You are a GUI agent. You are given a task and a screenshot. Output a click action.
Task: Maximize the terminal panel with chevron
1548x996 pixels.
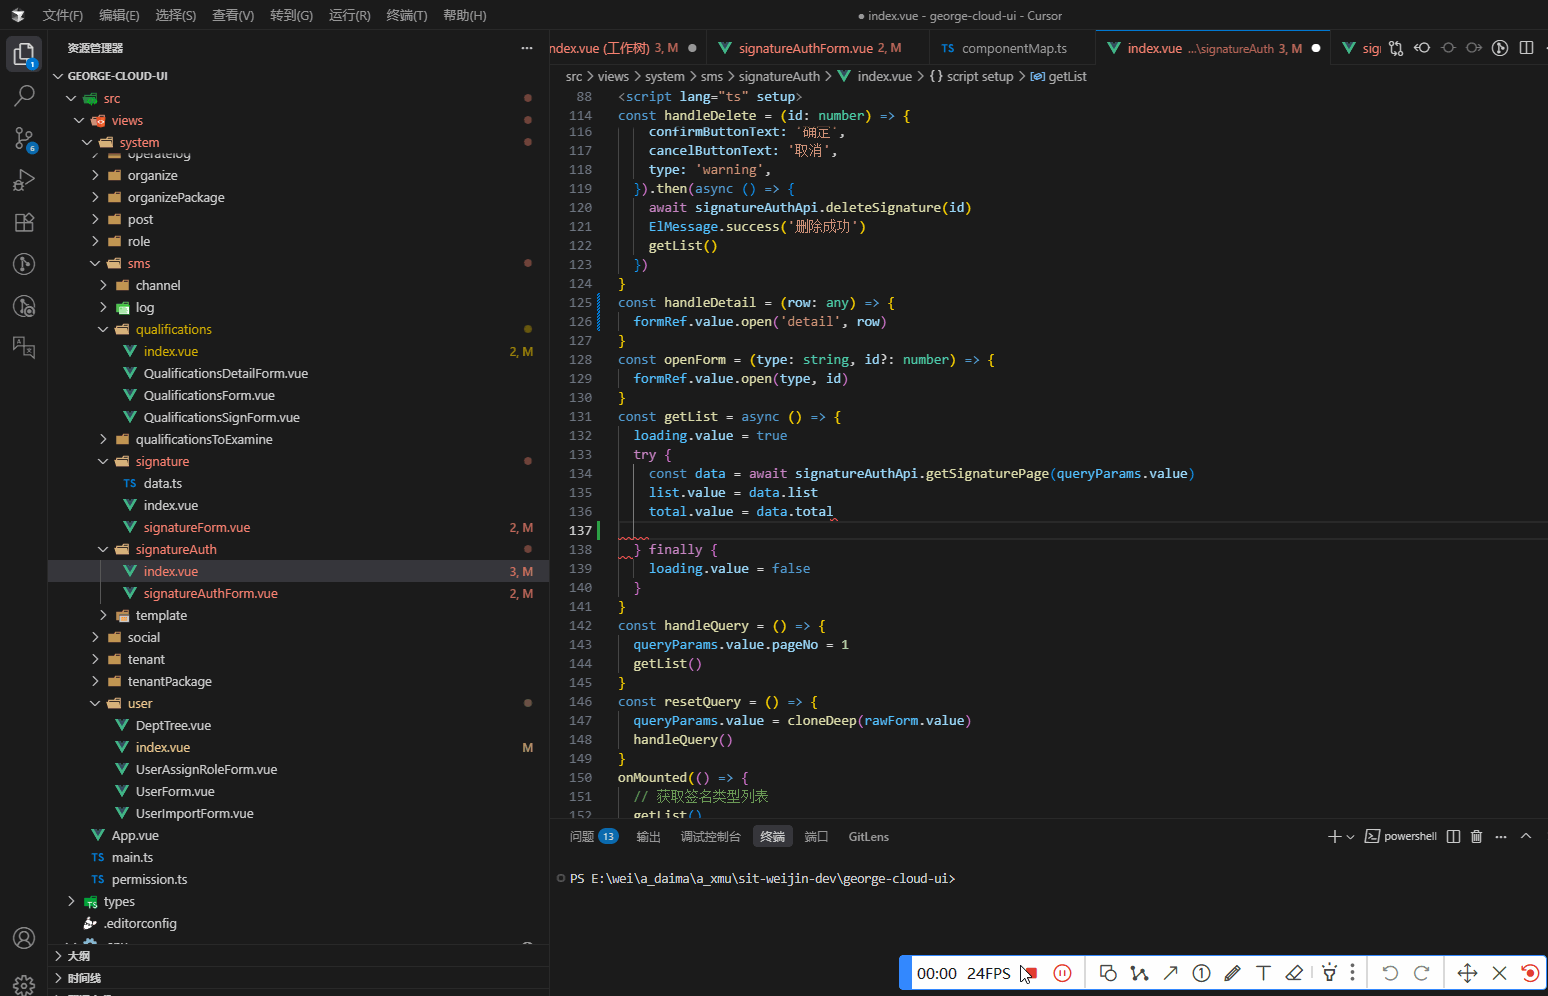(1526, 837)
